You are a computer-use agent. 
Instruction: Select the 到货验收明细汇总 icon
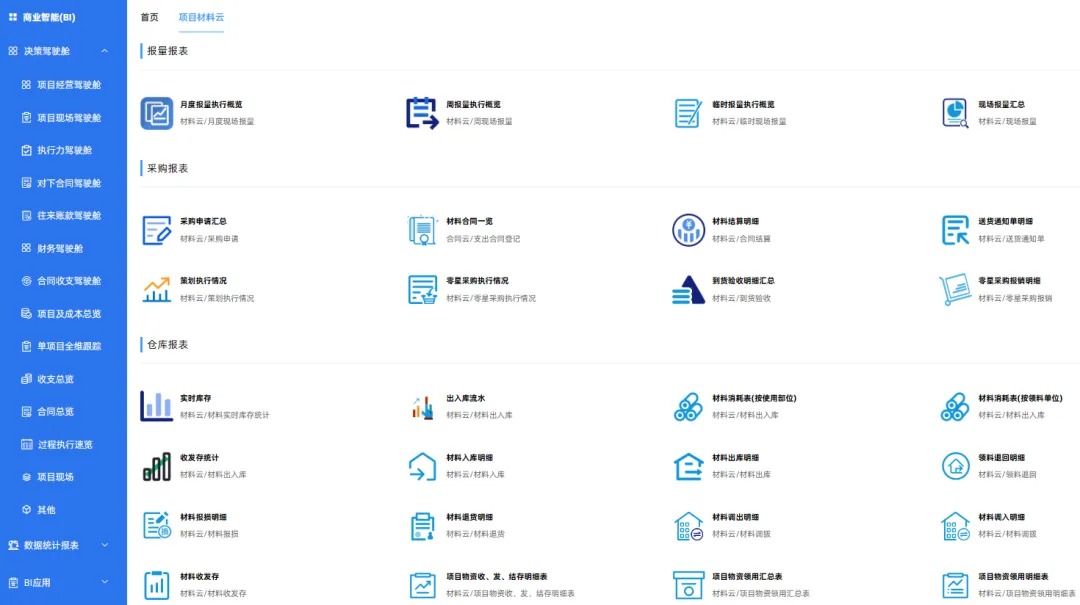tap(688, 289)
